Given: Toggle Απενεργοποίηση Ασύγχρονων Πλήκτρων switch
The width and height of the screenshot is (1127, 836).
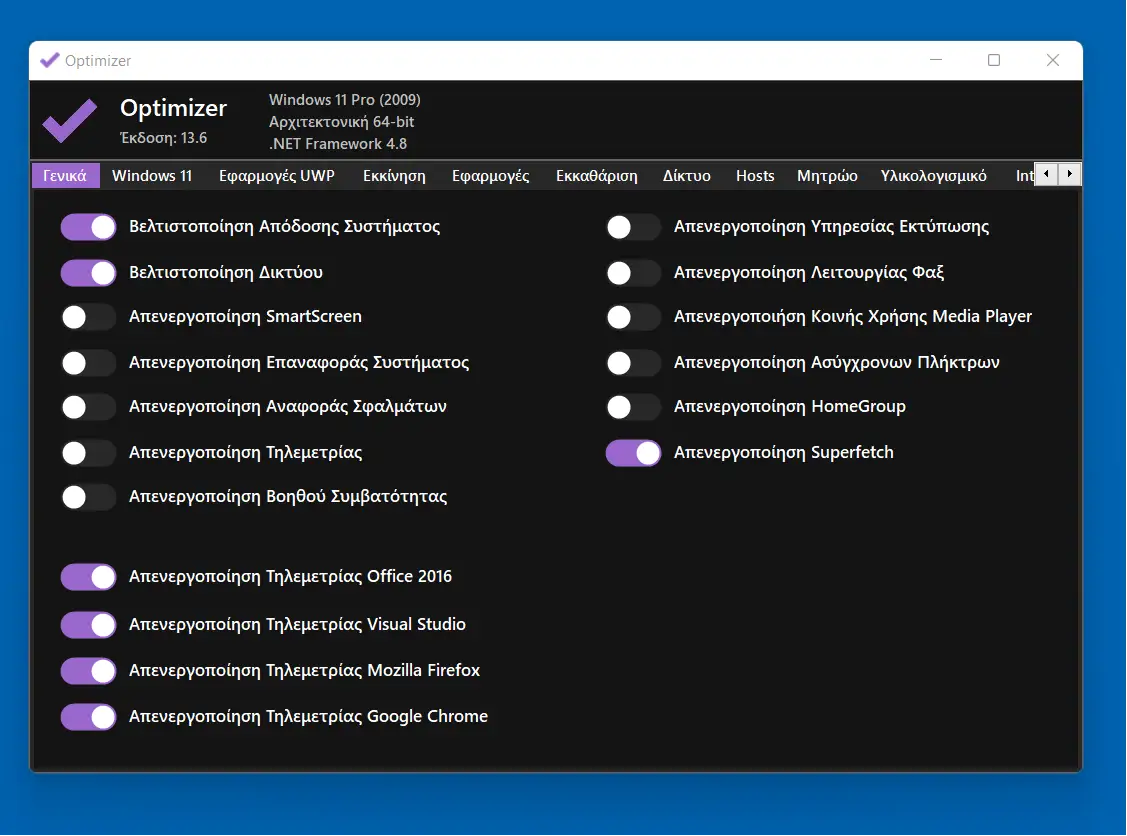Looking at the screenshot, I should click(633, 363).
